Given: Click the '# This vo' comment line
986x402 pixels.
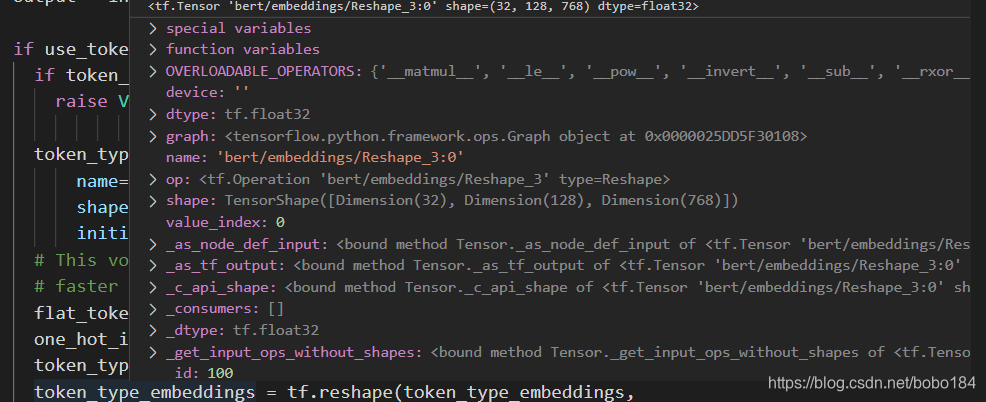Looking at the screenshot, I should [82, 260].
